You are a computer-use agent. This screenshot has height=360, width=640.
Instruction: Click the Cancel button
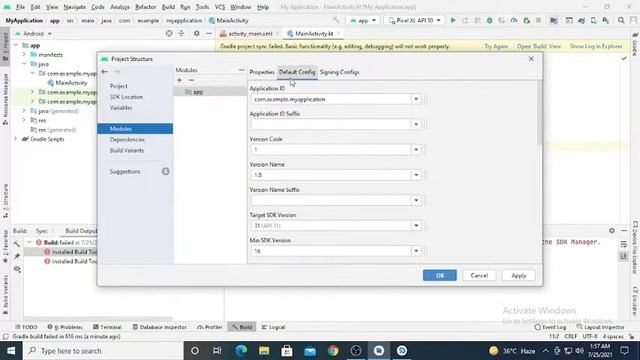click(x=479, y=276)
